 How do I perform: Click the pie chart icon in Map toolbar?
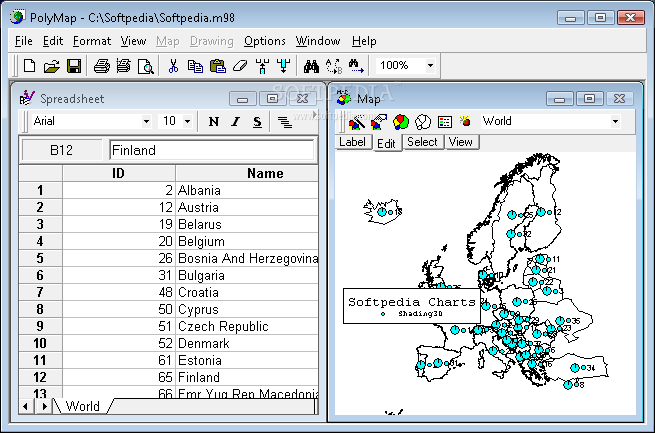[x=401, y=122]
